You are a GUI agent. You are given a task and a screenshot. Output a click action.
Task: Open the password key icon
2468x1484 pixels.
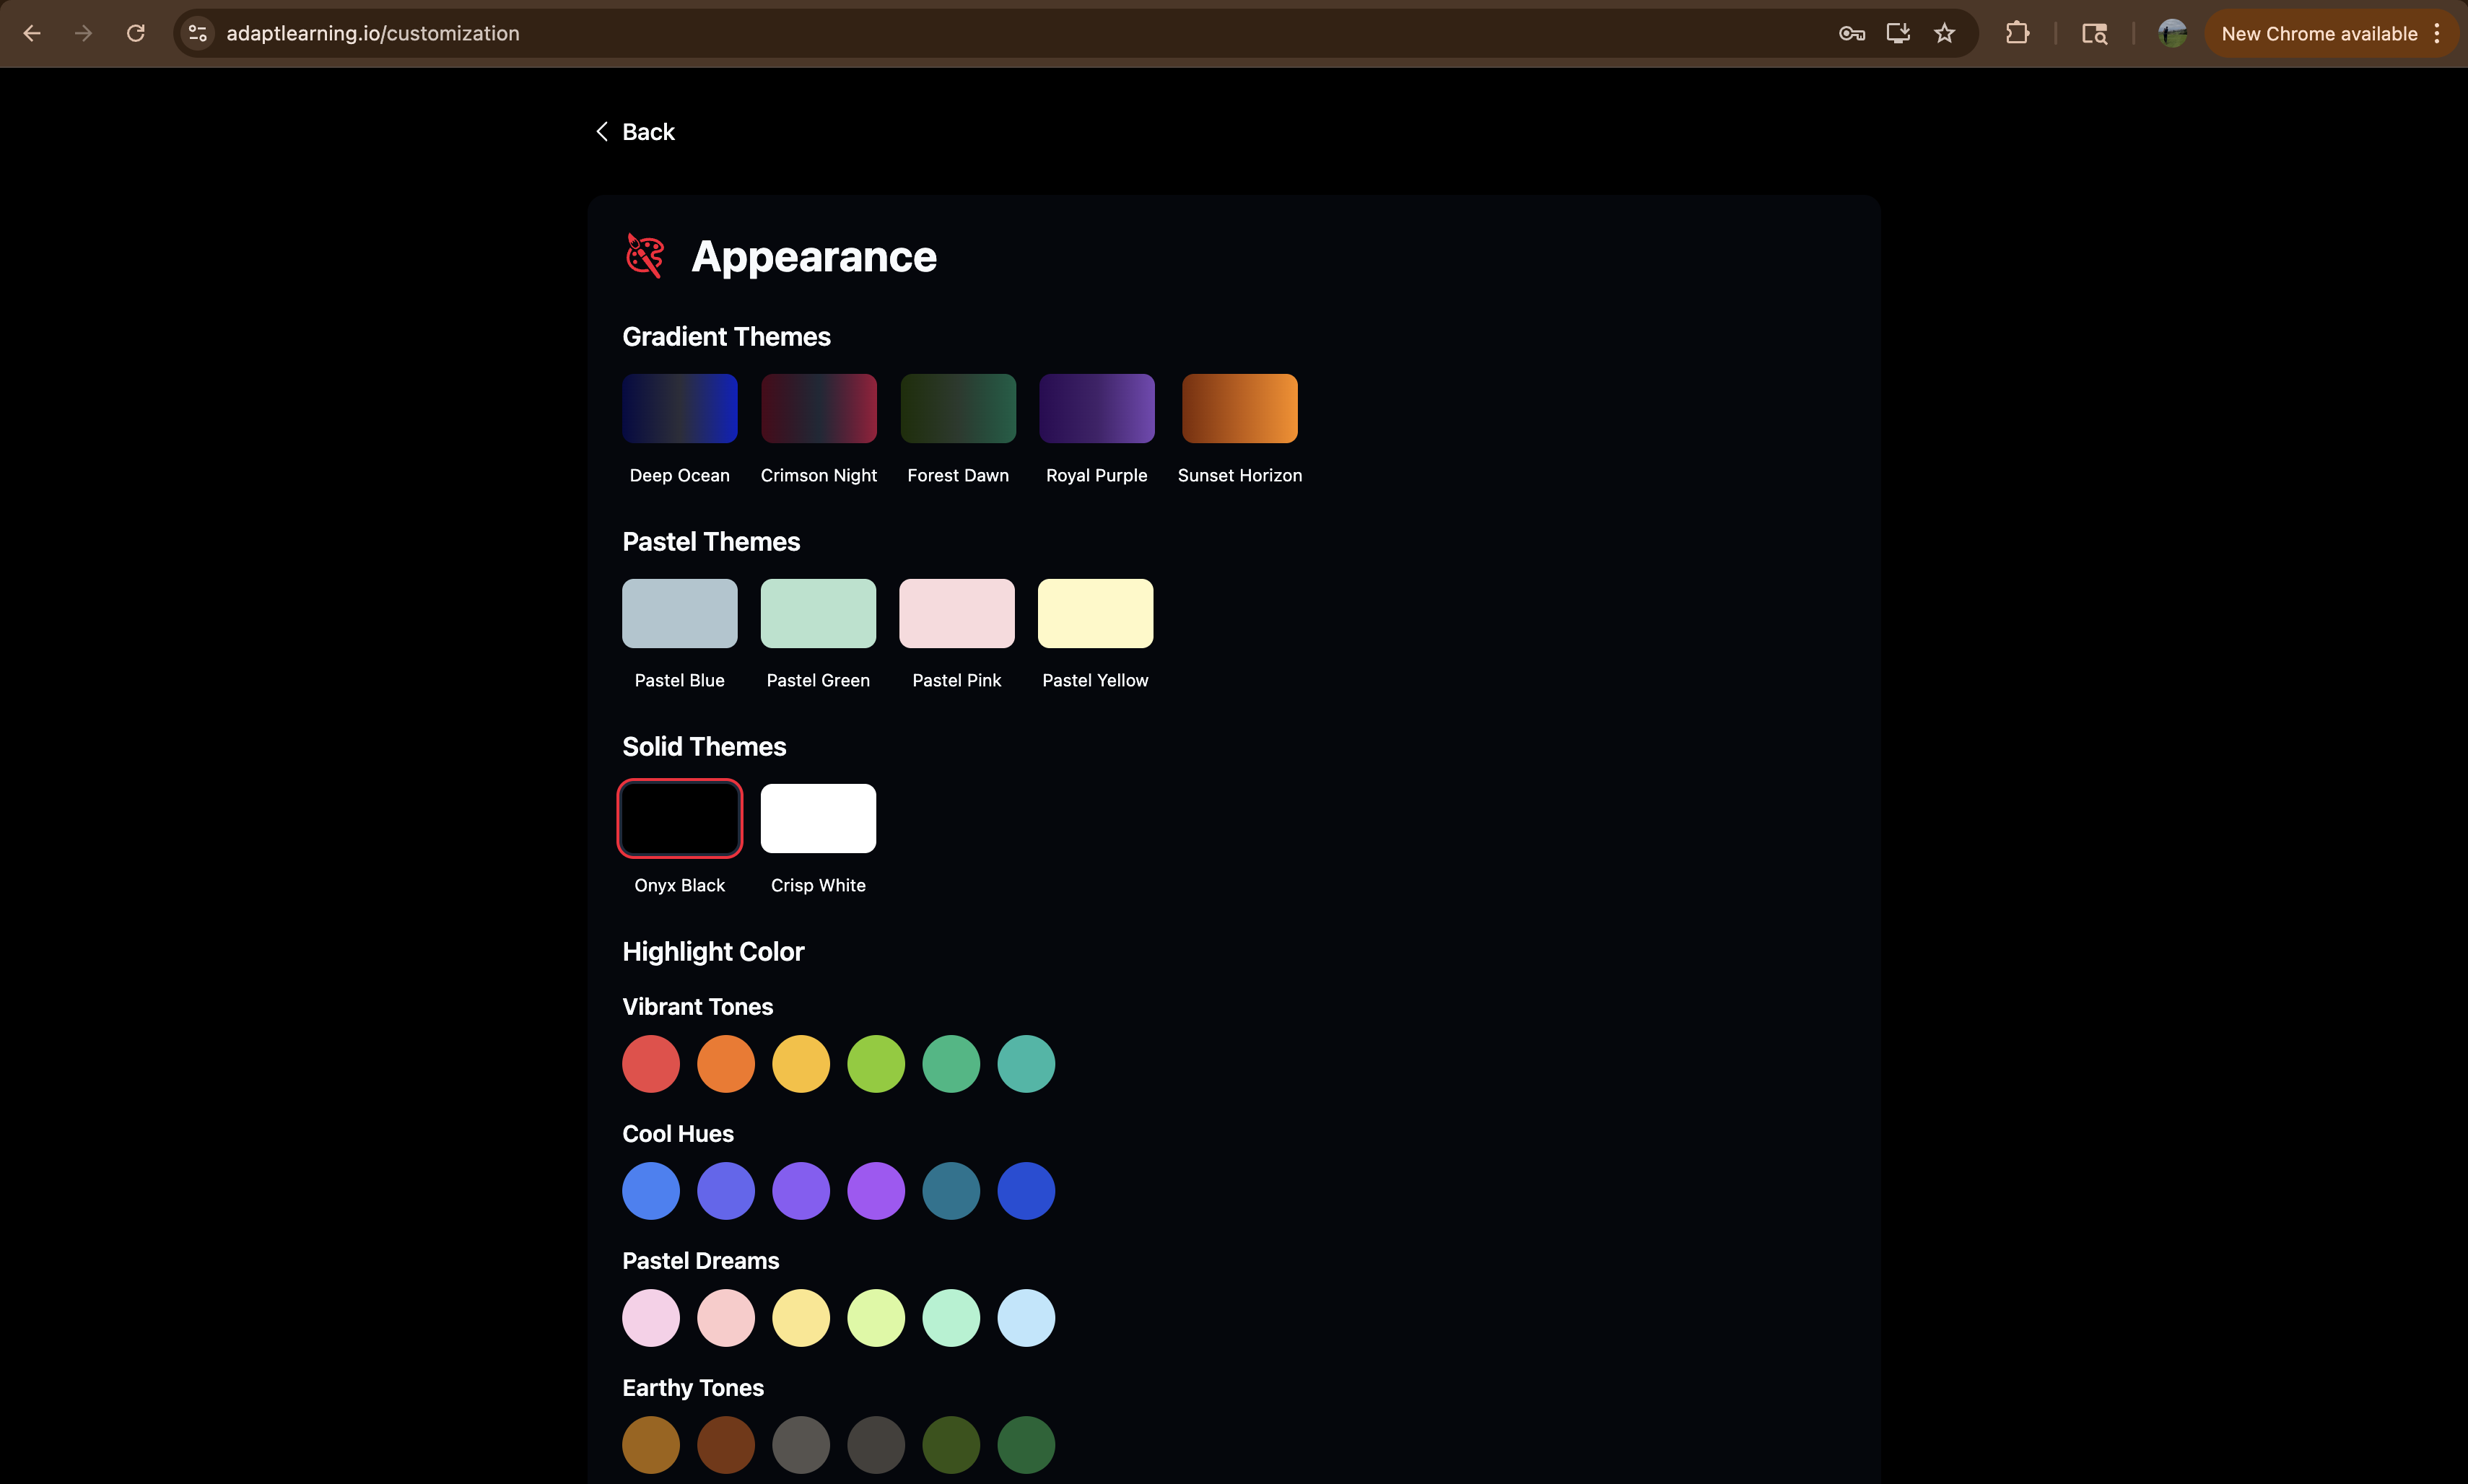coord(1851,33)
